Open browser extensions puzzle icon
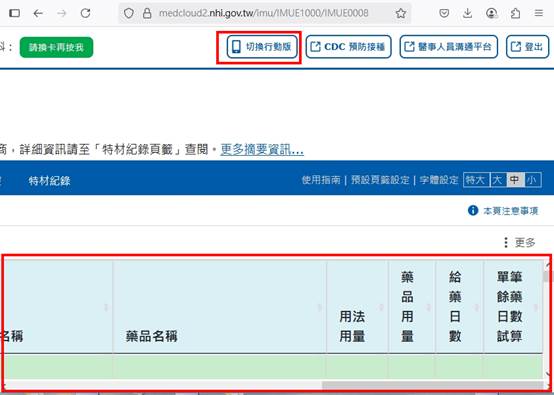This screenshot has height=395, width=554. [x=515, y=13]
